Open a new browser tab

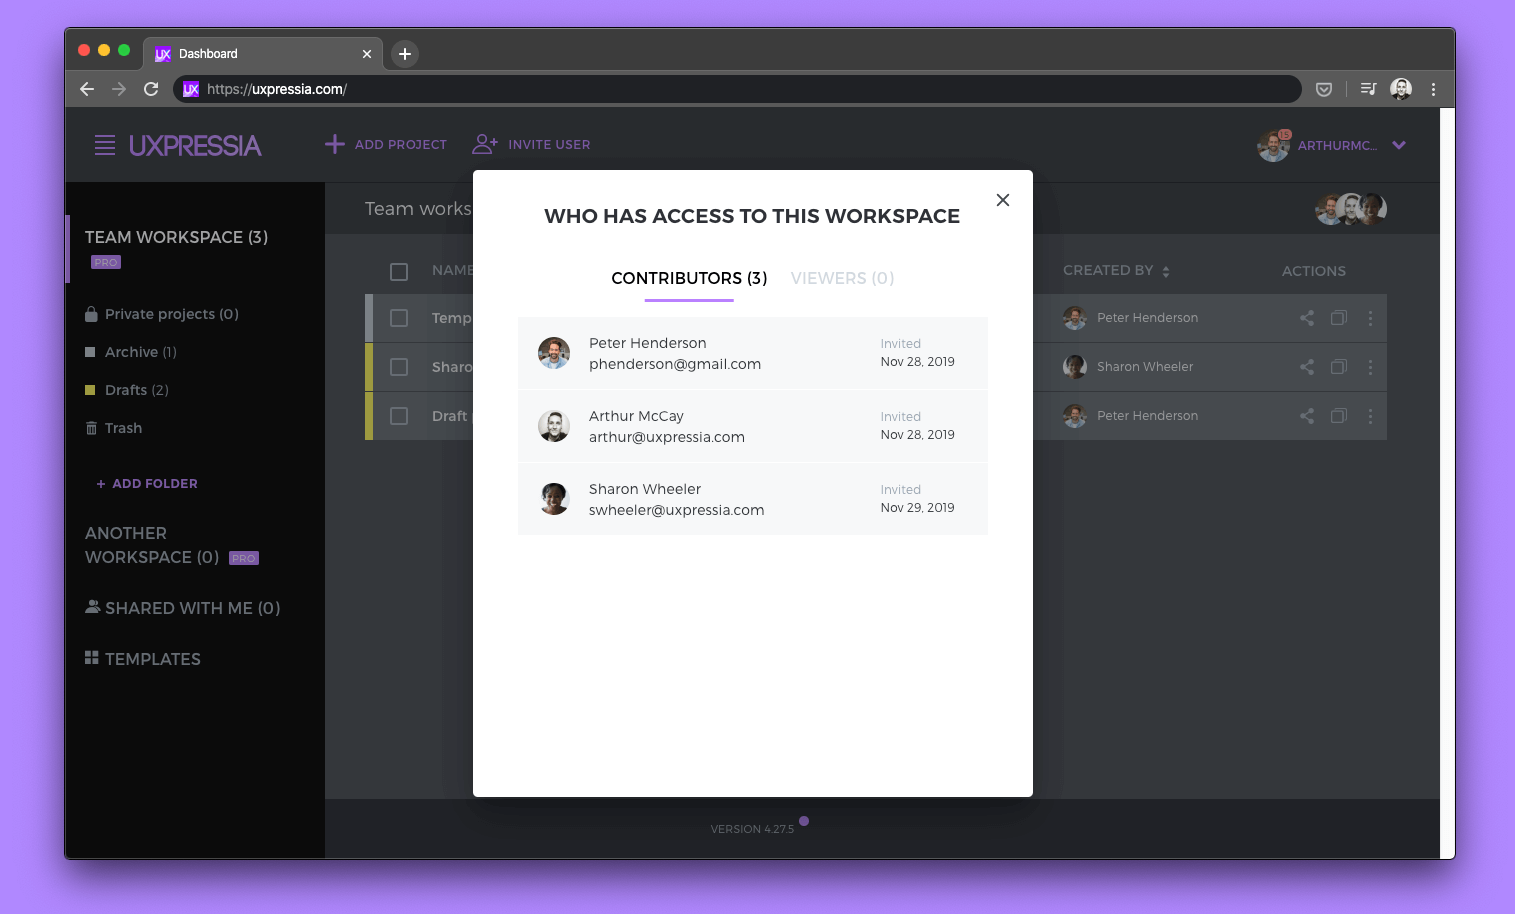[404, 54]
